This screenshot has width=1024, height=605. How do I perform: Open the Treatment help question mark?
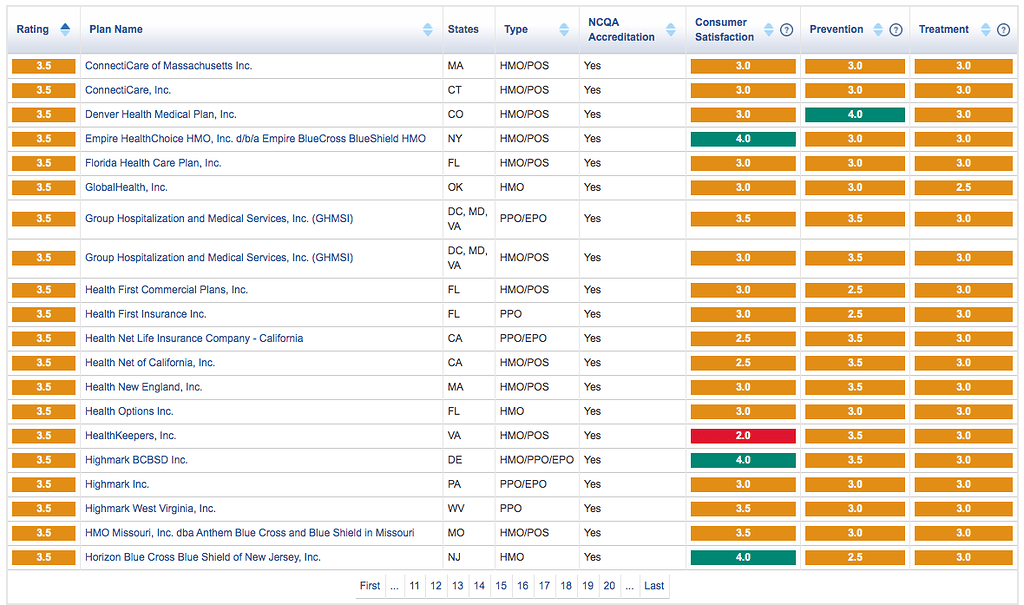pyautogui.click(x=1003, y=30)
